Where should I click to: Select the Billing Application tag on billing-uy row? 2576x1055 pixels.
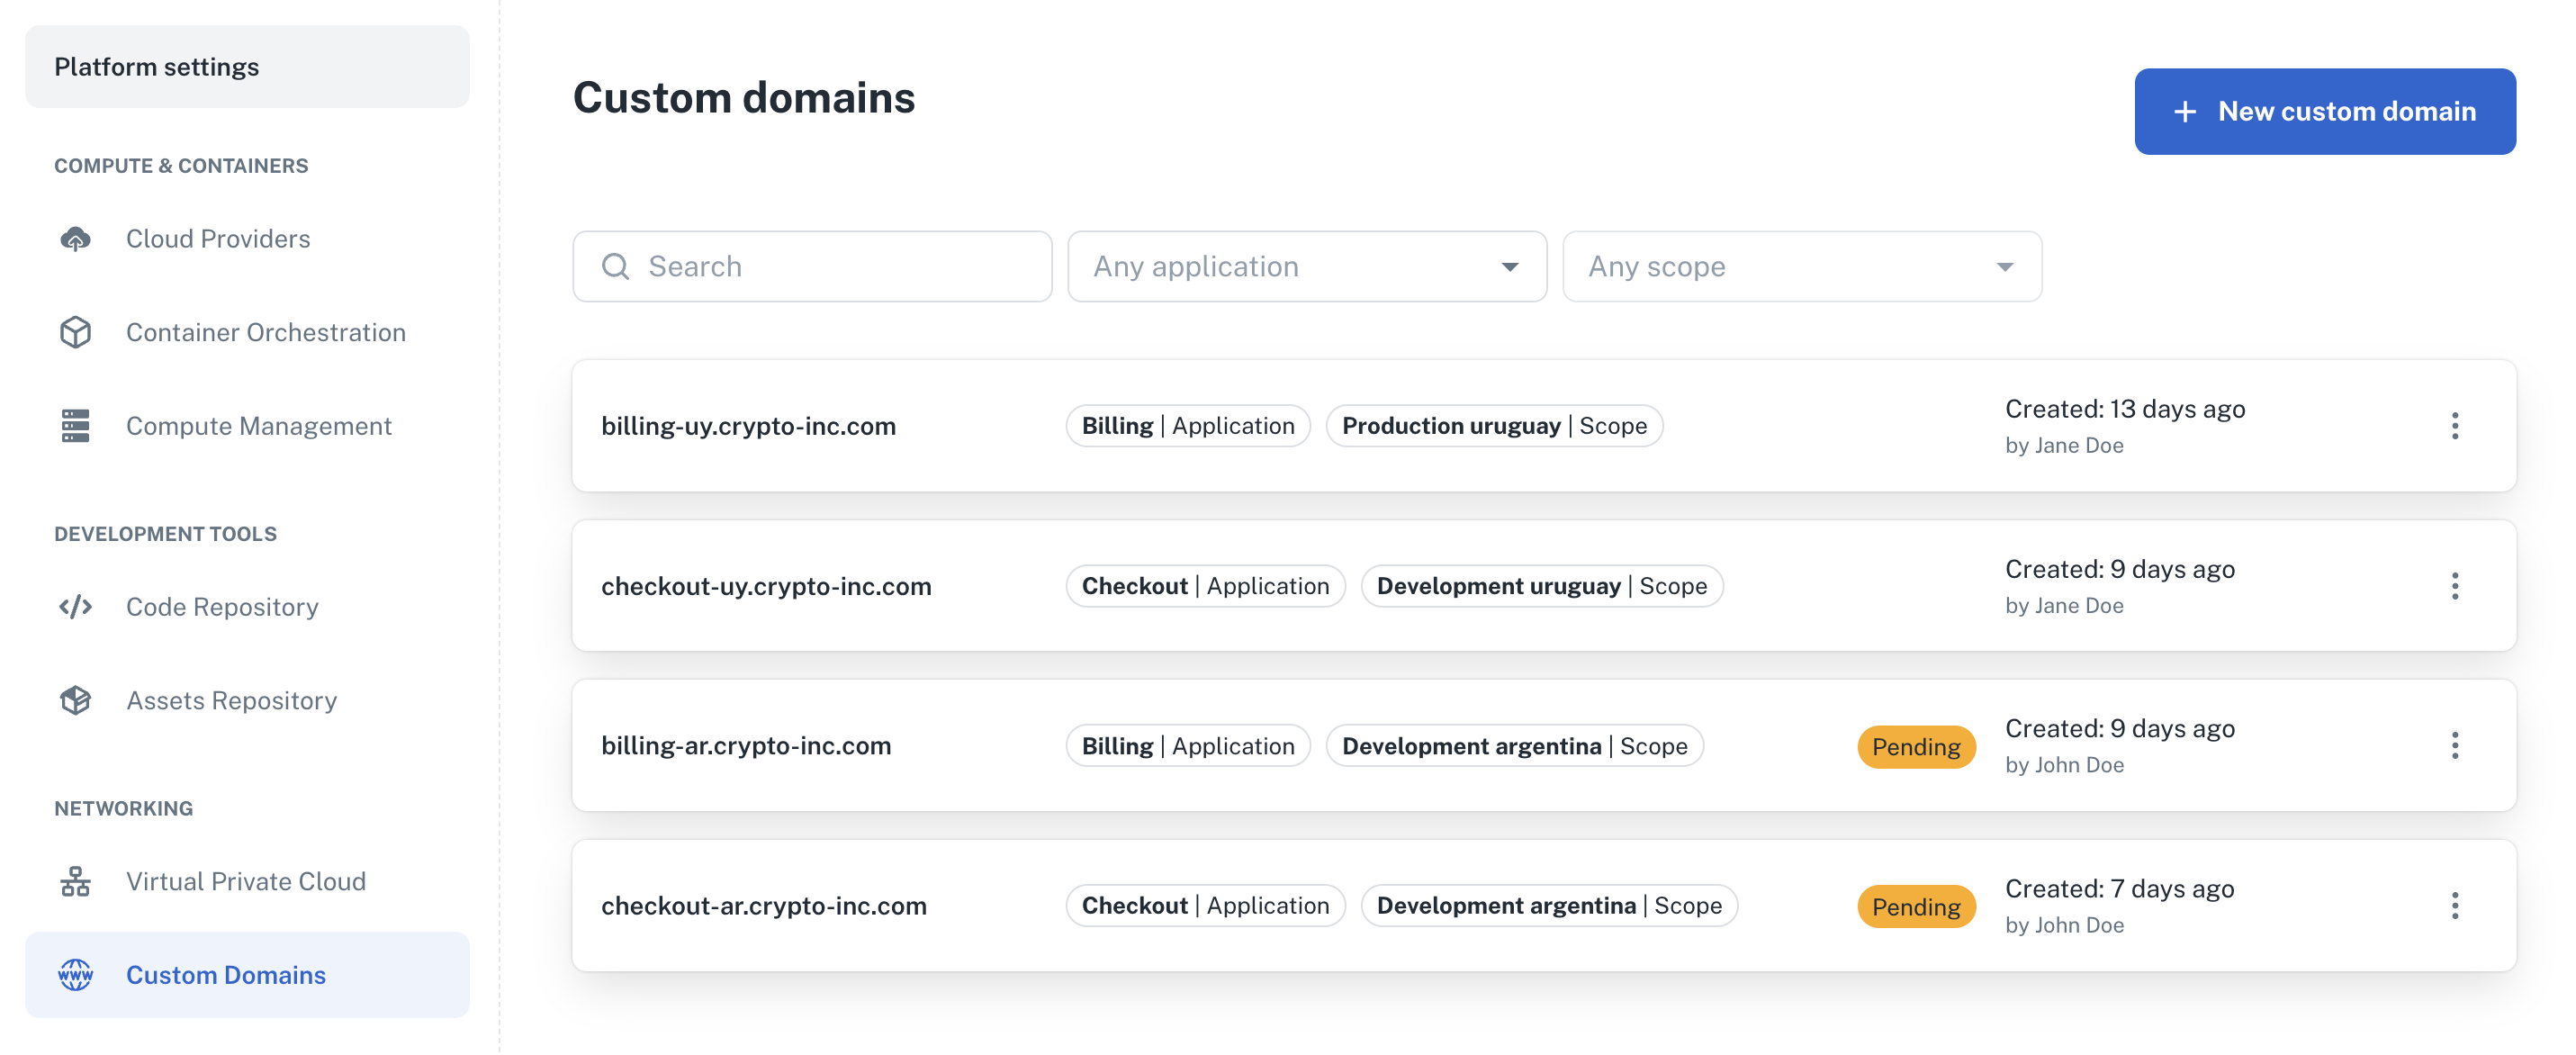pyautogui.click(x=1187, y=425)
